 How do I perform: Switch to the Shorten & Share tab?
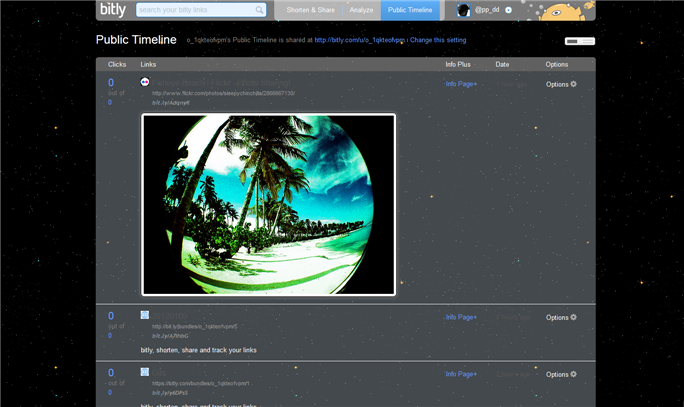[310, 10]
